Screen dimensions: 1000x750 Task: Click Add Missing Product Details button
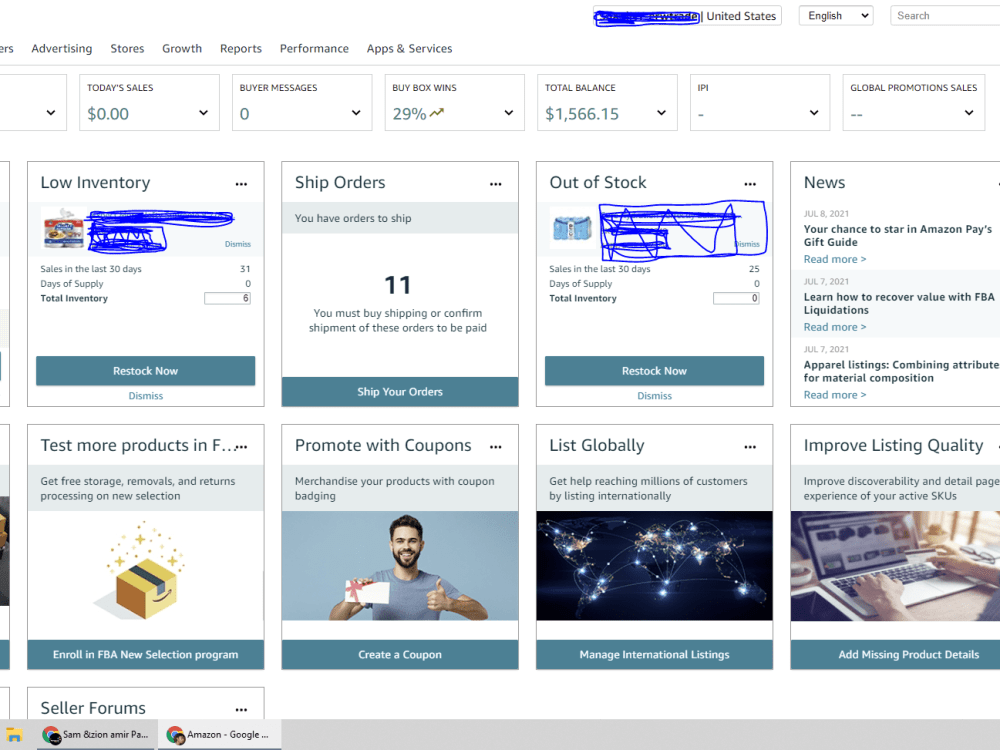895,654
